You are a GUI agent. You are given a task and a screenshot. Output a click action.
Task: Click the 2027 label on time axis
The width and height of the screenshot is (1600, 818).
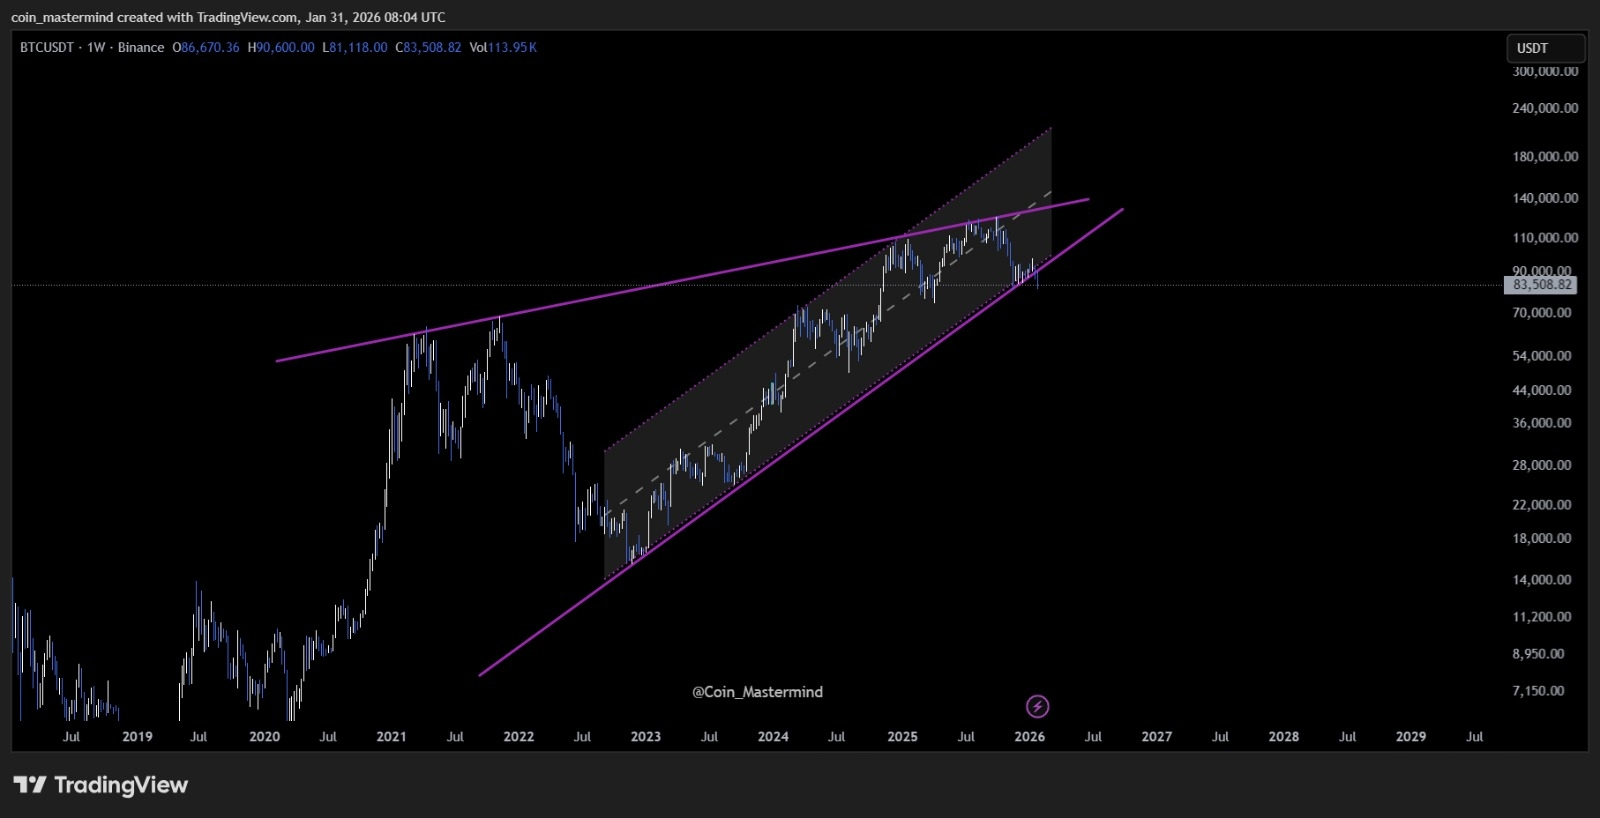point(1156,737)
